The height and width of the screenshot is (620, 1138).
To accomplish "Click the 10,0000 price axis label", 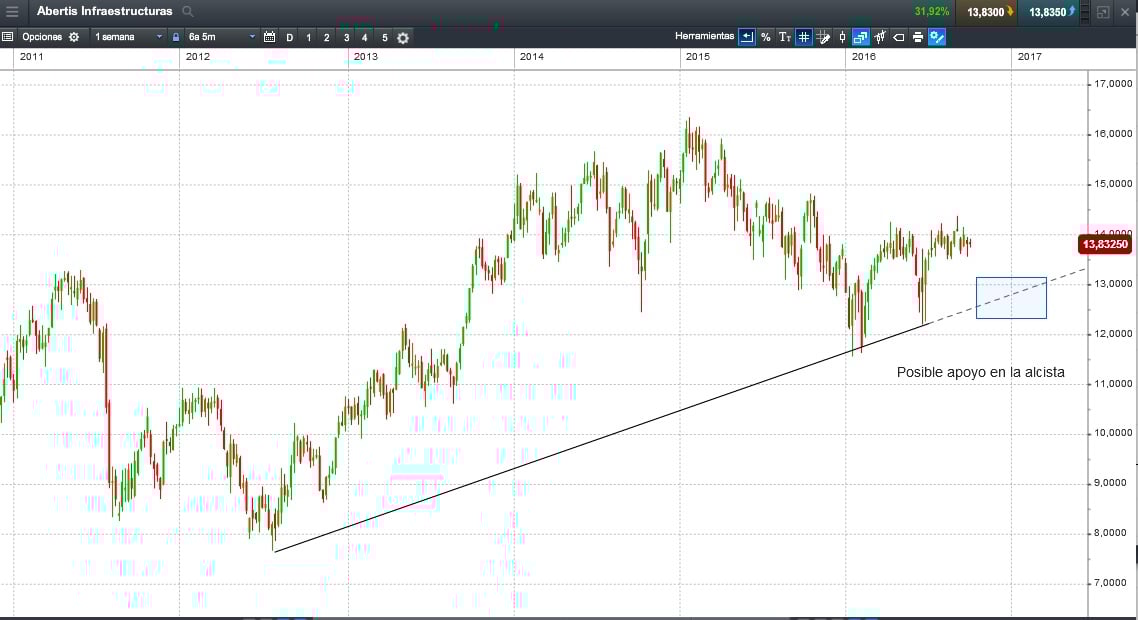I will click(x=1113, y=433).
